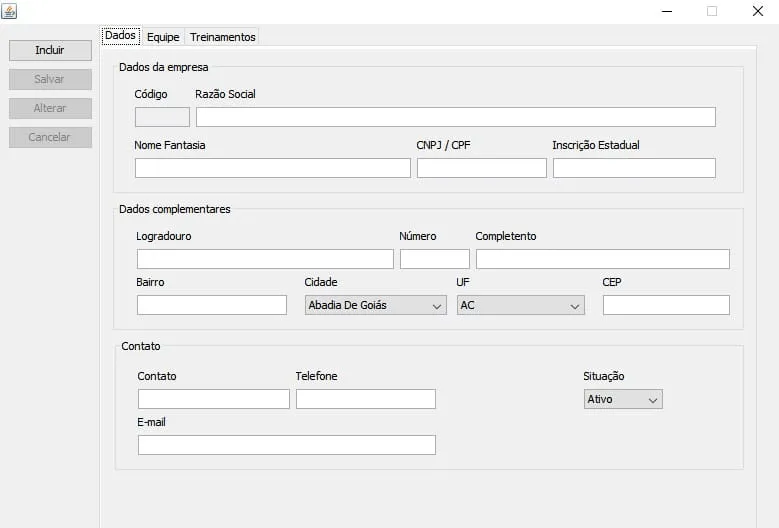Focus the CEP field
Screen dimensions: 779x528
(x=665, y=305)
